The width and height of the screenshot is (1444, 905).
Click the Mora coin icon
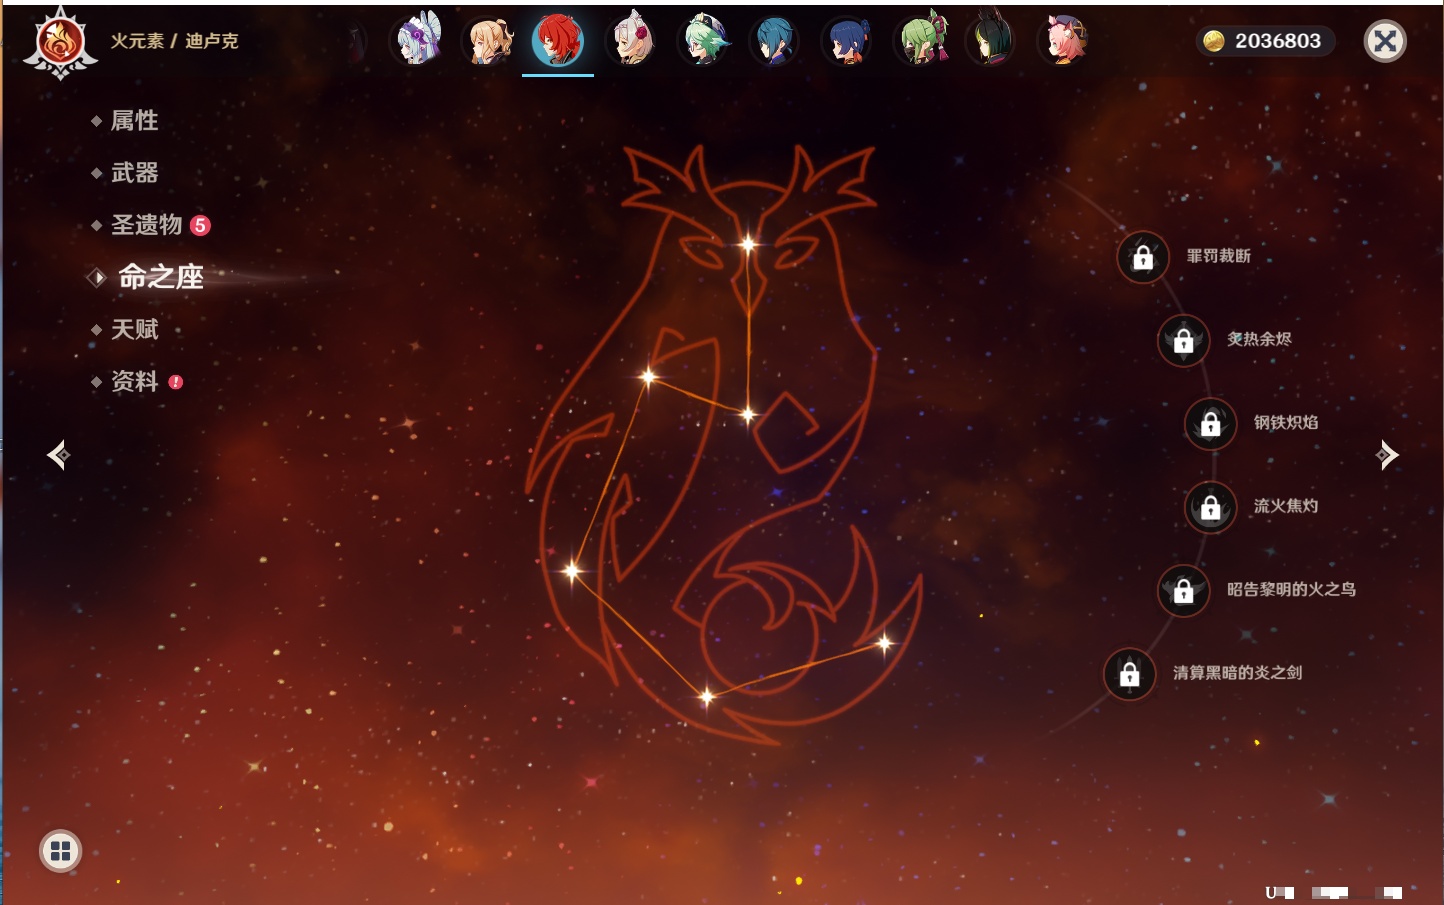tap(1213, 41)
